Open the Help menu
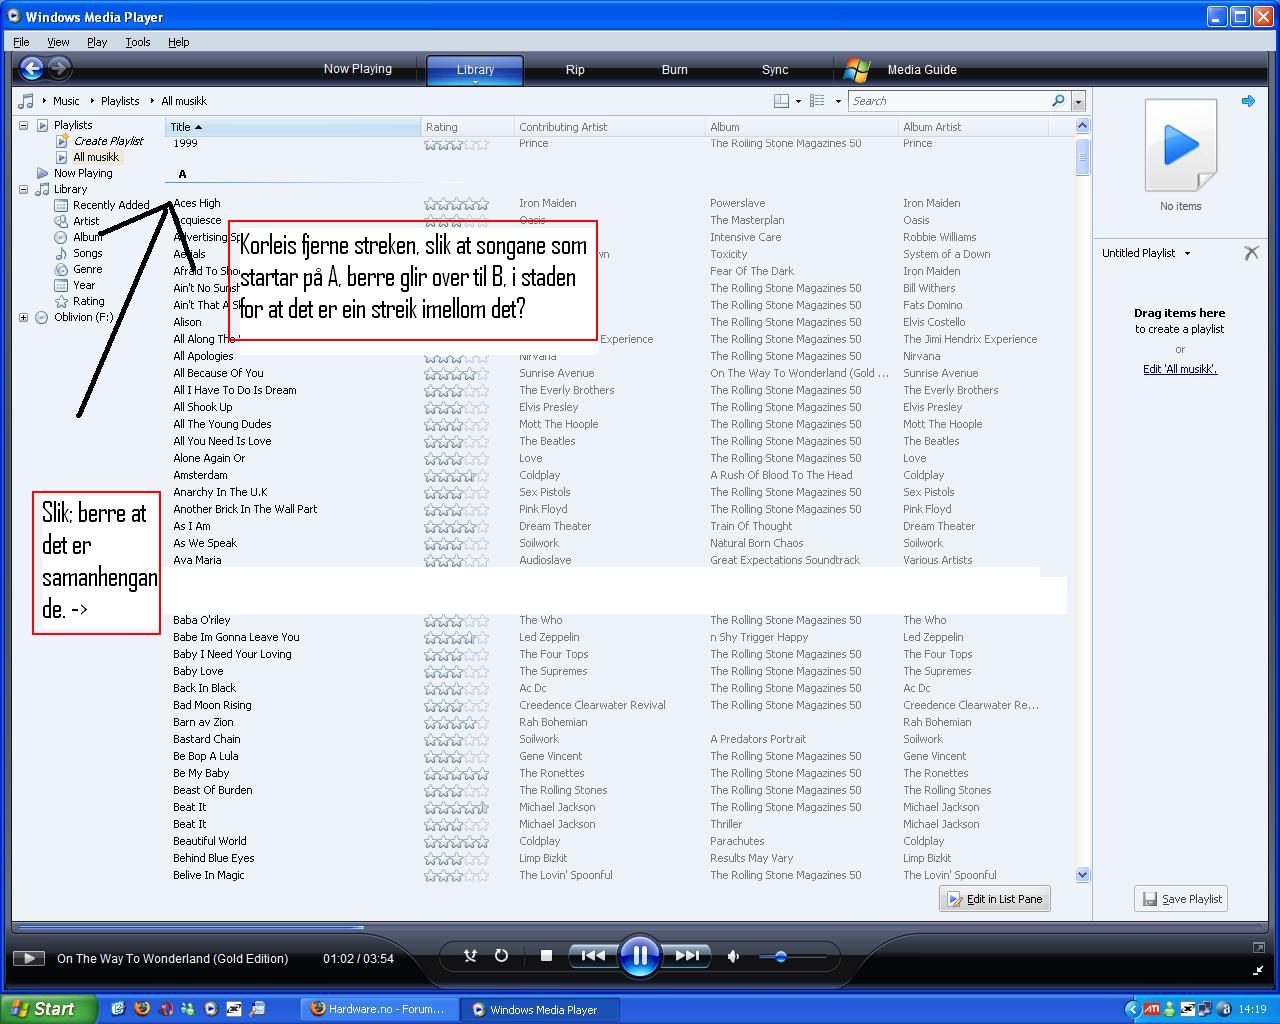Viewport: 1280px width, 1024px height. (x=179, y=42)
